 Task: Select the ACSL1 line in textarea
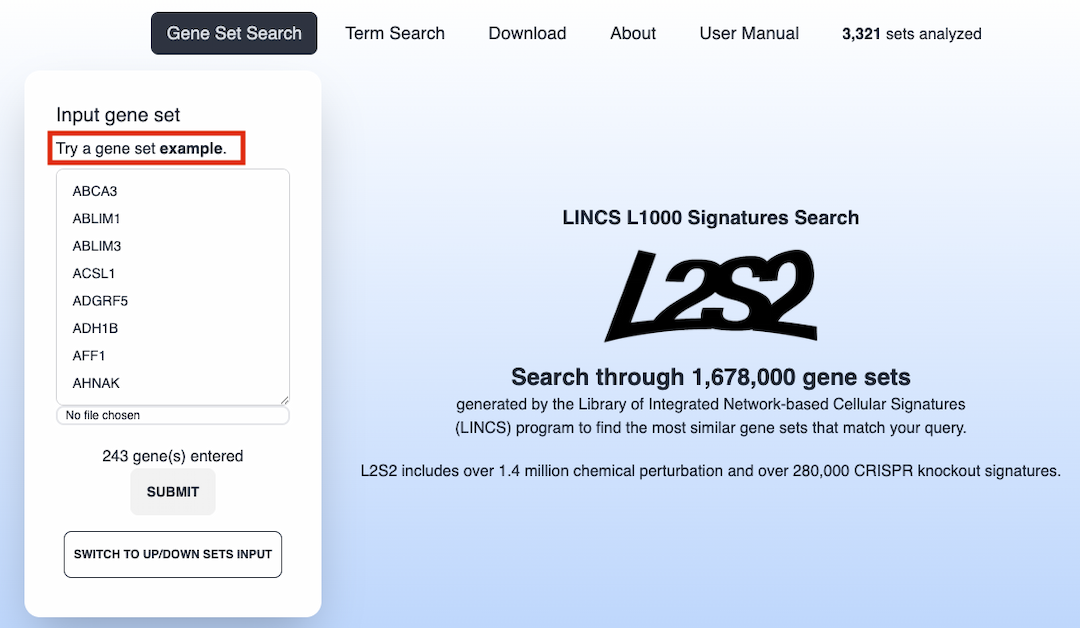point(95,273)
